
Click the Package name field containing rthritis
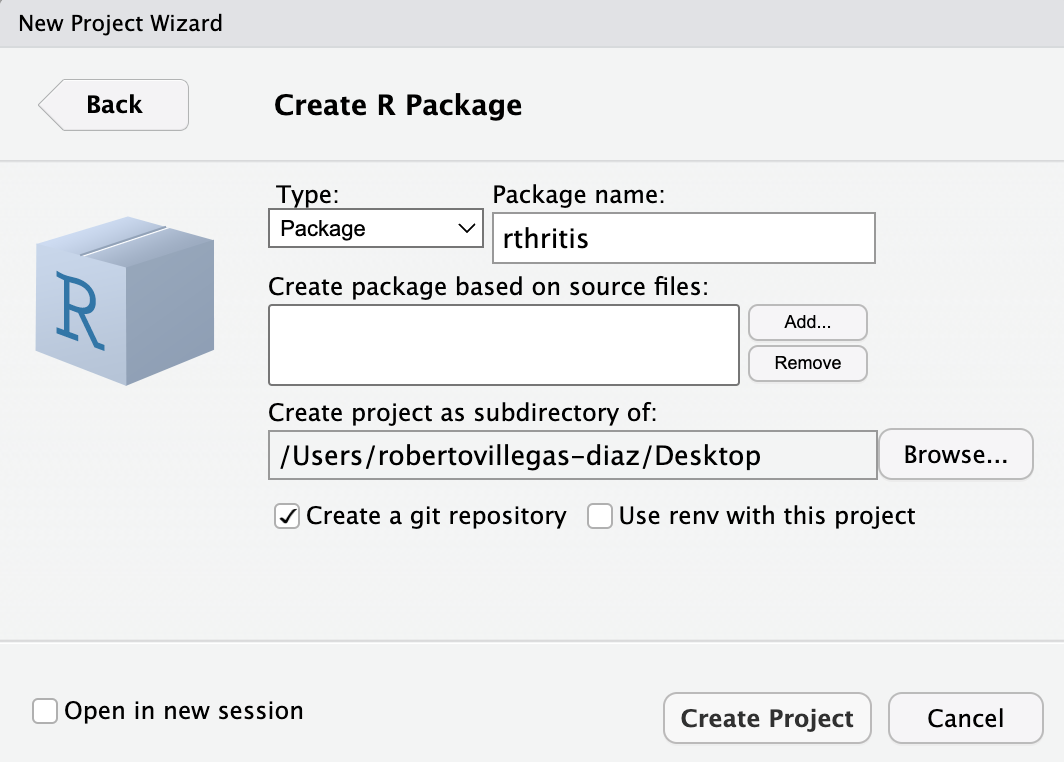coord(684,238)
